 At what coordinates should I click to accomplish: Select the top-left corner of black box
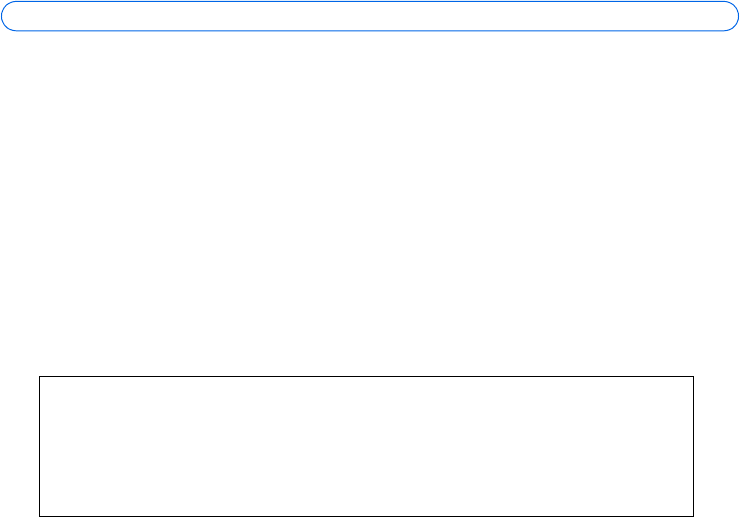pos(39,377)
